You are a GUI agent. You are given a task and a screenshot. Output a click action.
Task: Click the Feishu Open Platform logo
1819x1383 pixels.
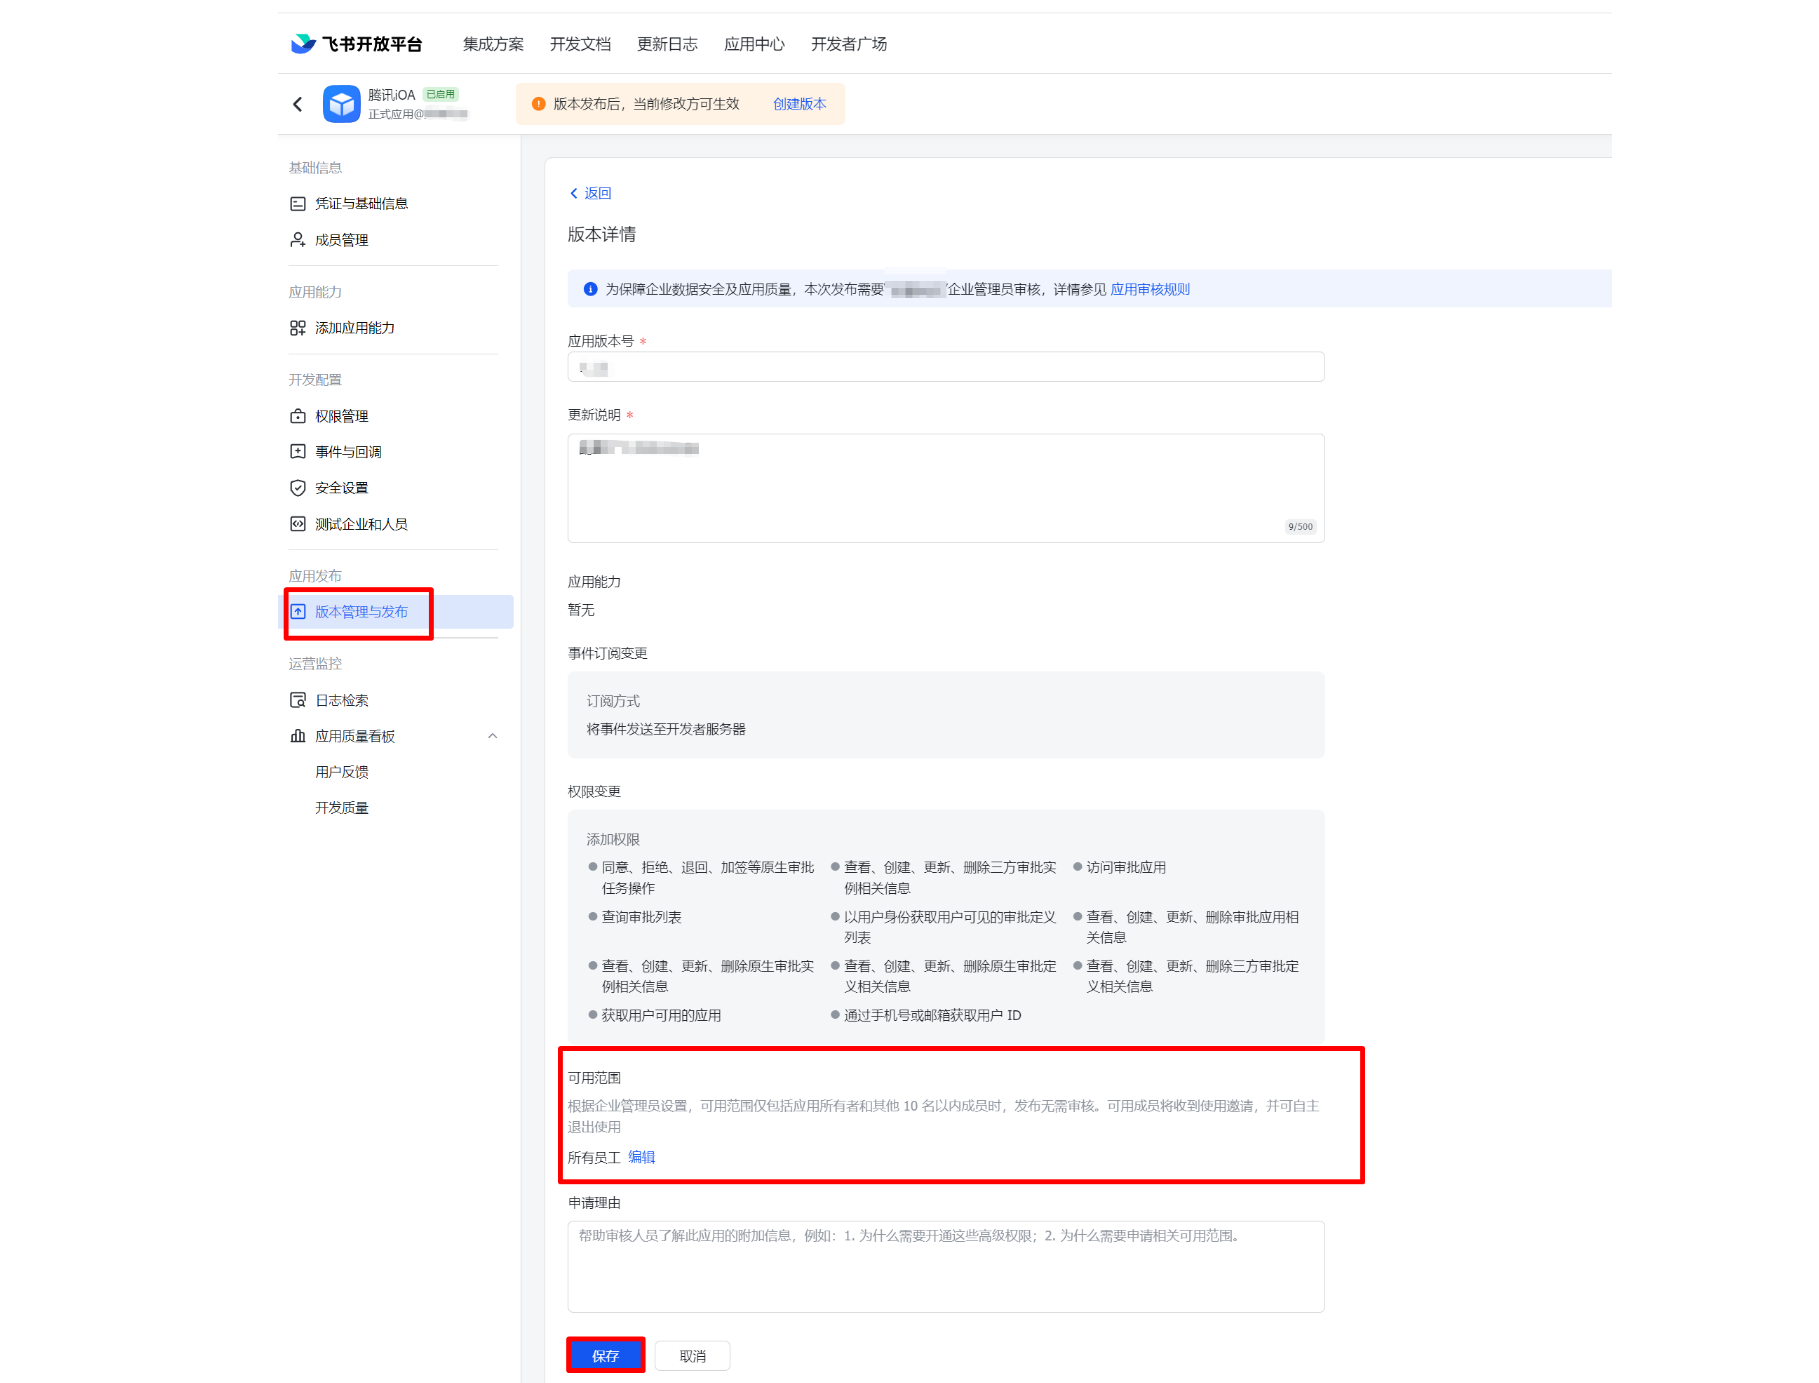tap(356, 44)
